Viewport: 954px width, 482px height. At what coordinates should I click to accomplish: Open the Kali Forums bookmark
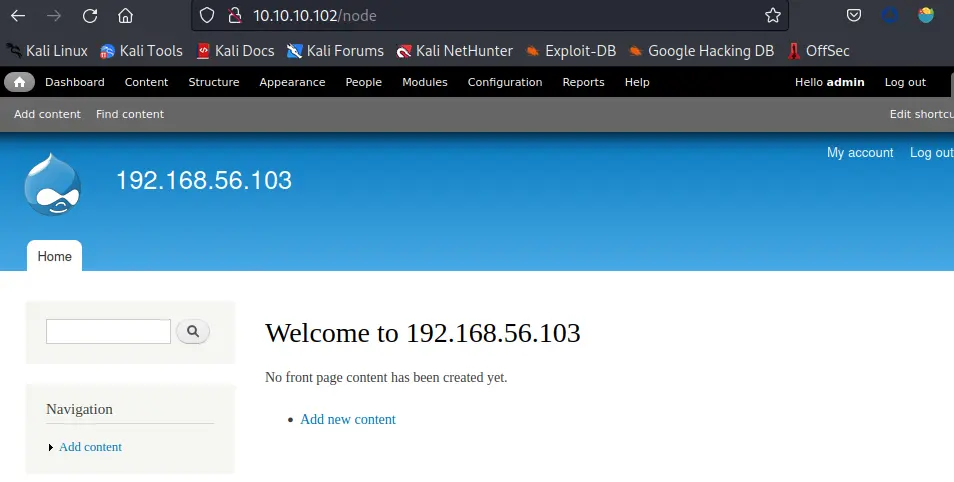335,51
